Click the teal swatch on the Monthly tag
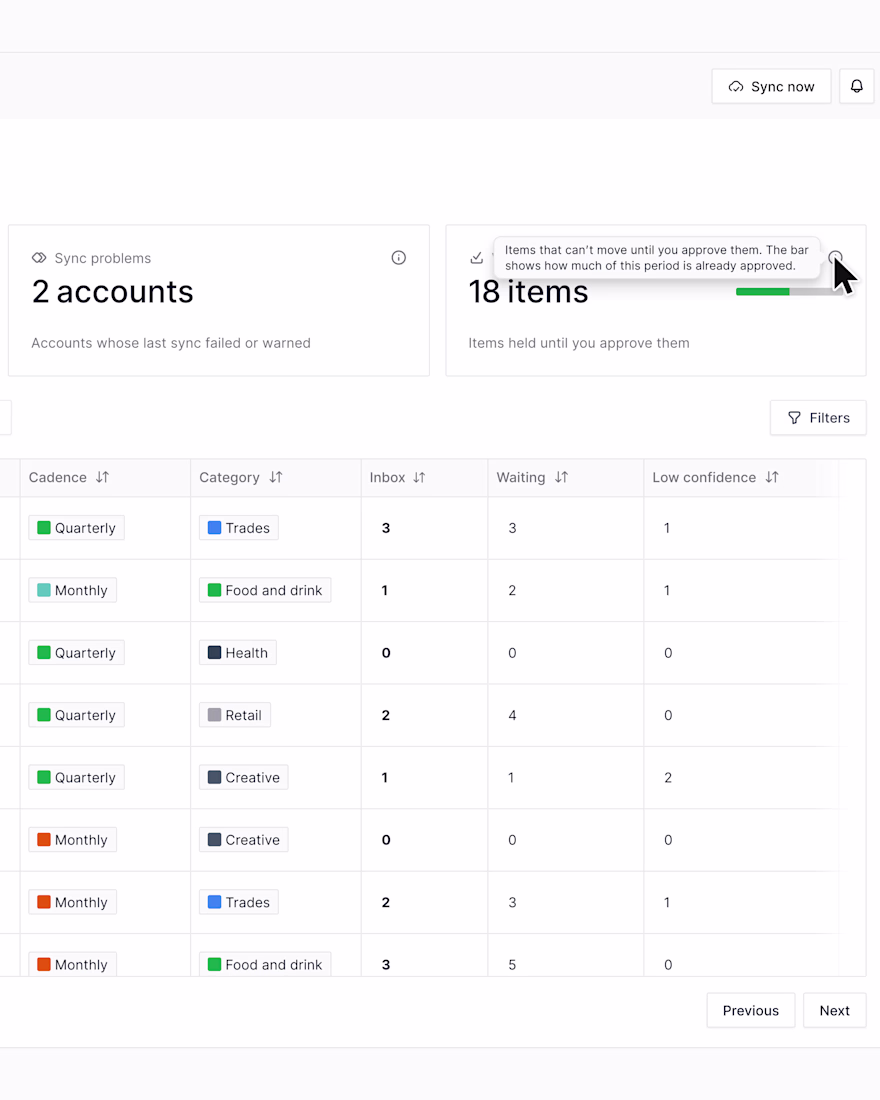The image size is (880, 1100). pyautogui.click(x=44, y=590)
